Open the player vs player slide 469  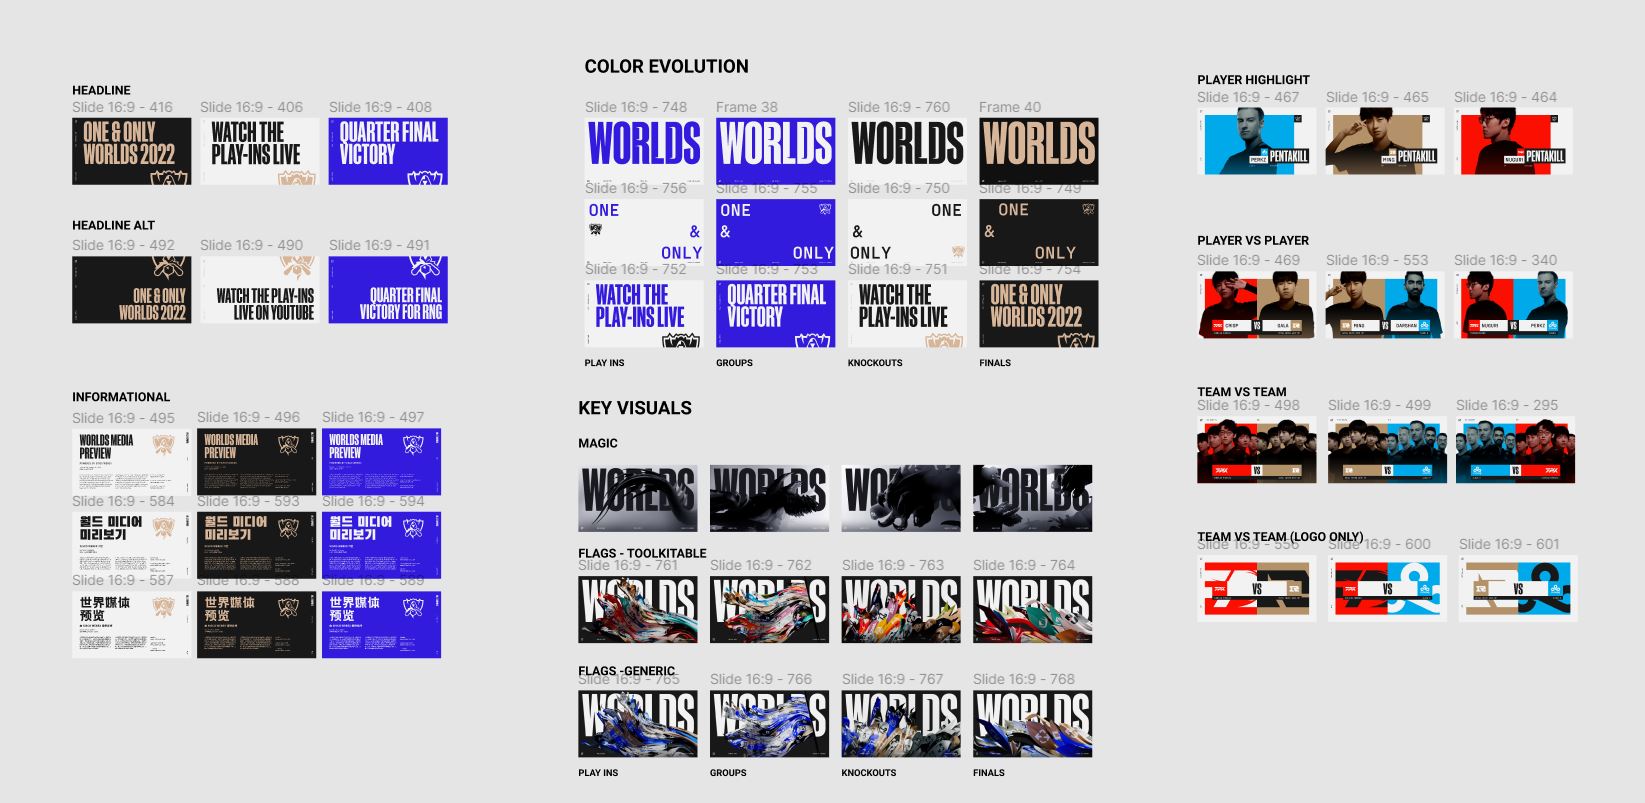1256,304
